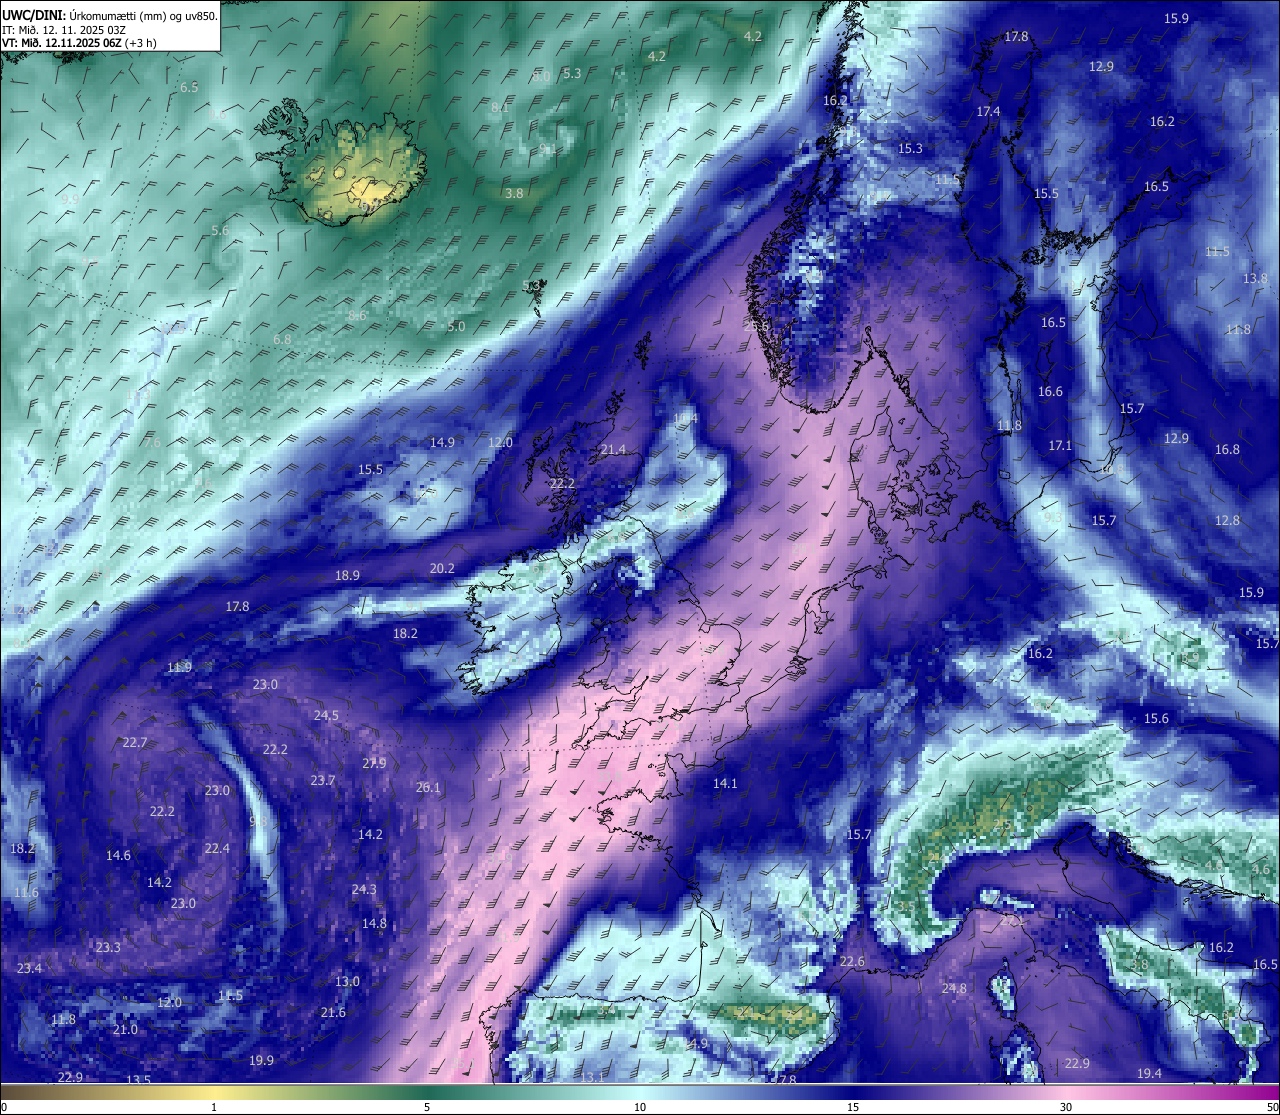This screenshot has height=1115, width=1280.
Task: Select the 20.2 value north of Ireland
Action: 442,568
